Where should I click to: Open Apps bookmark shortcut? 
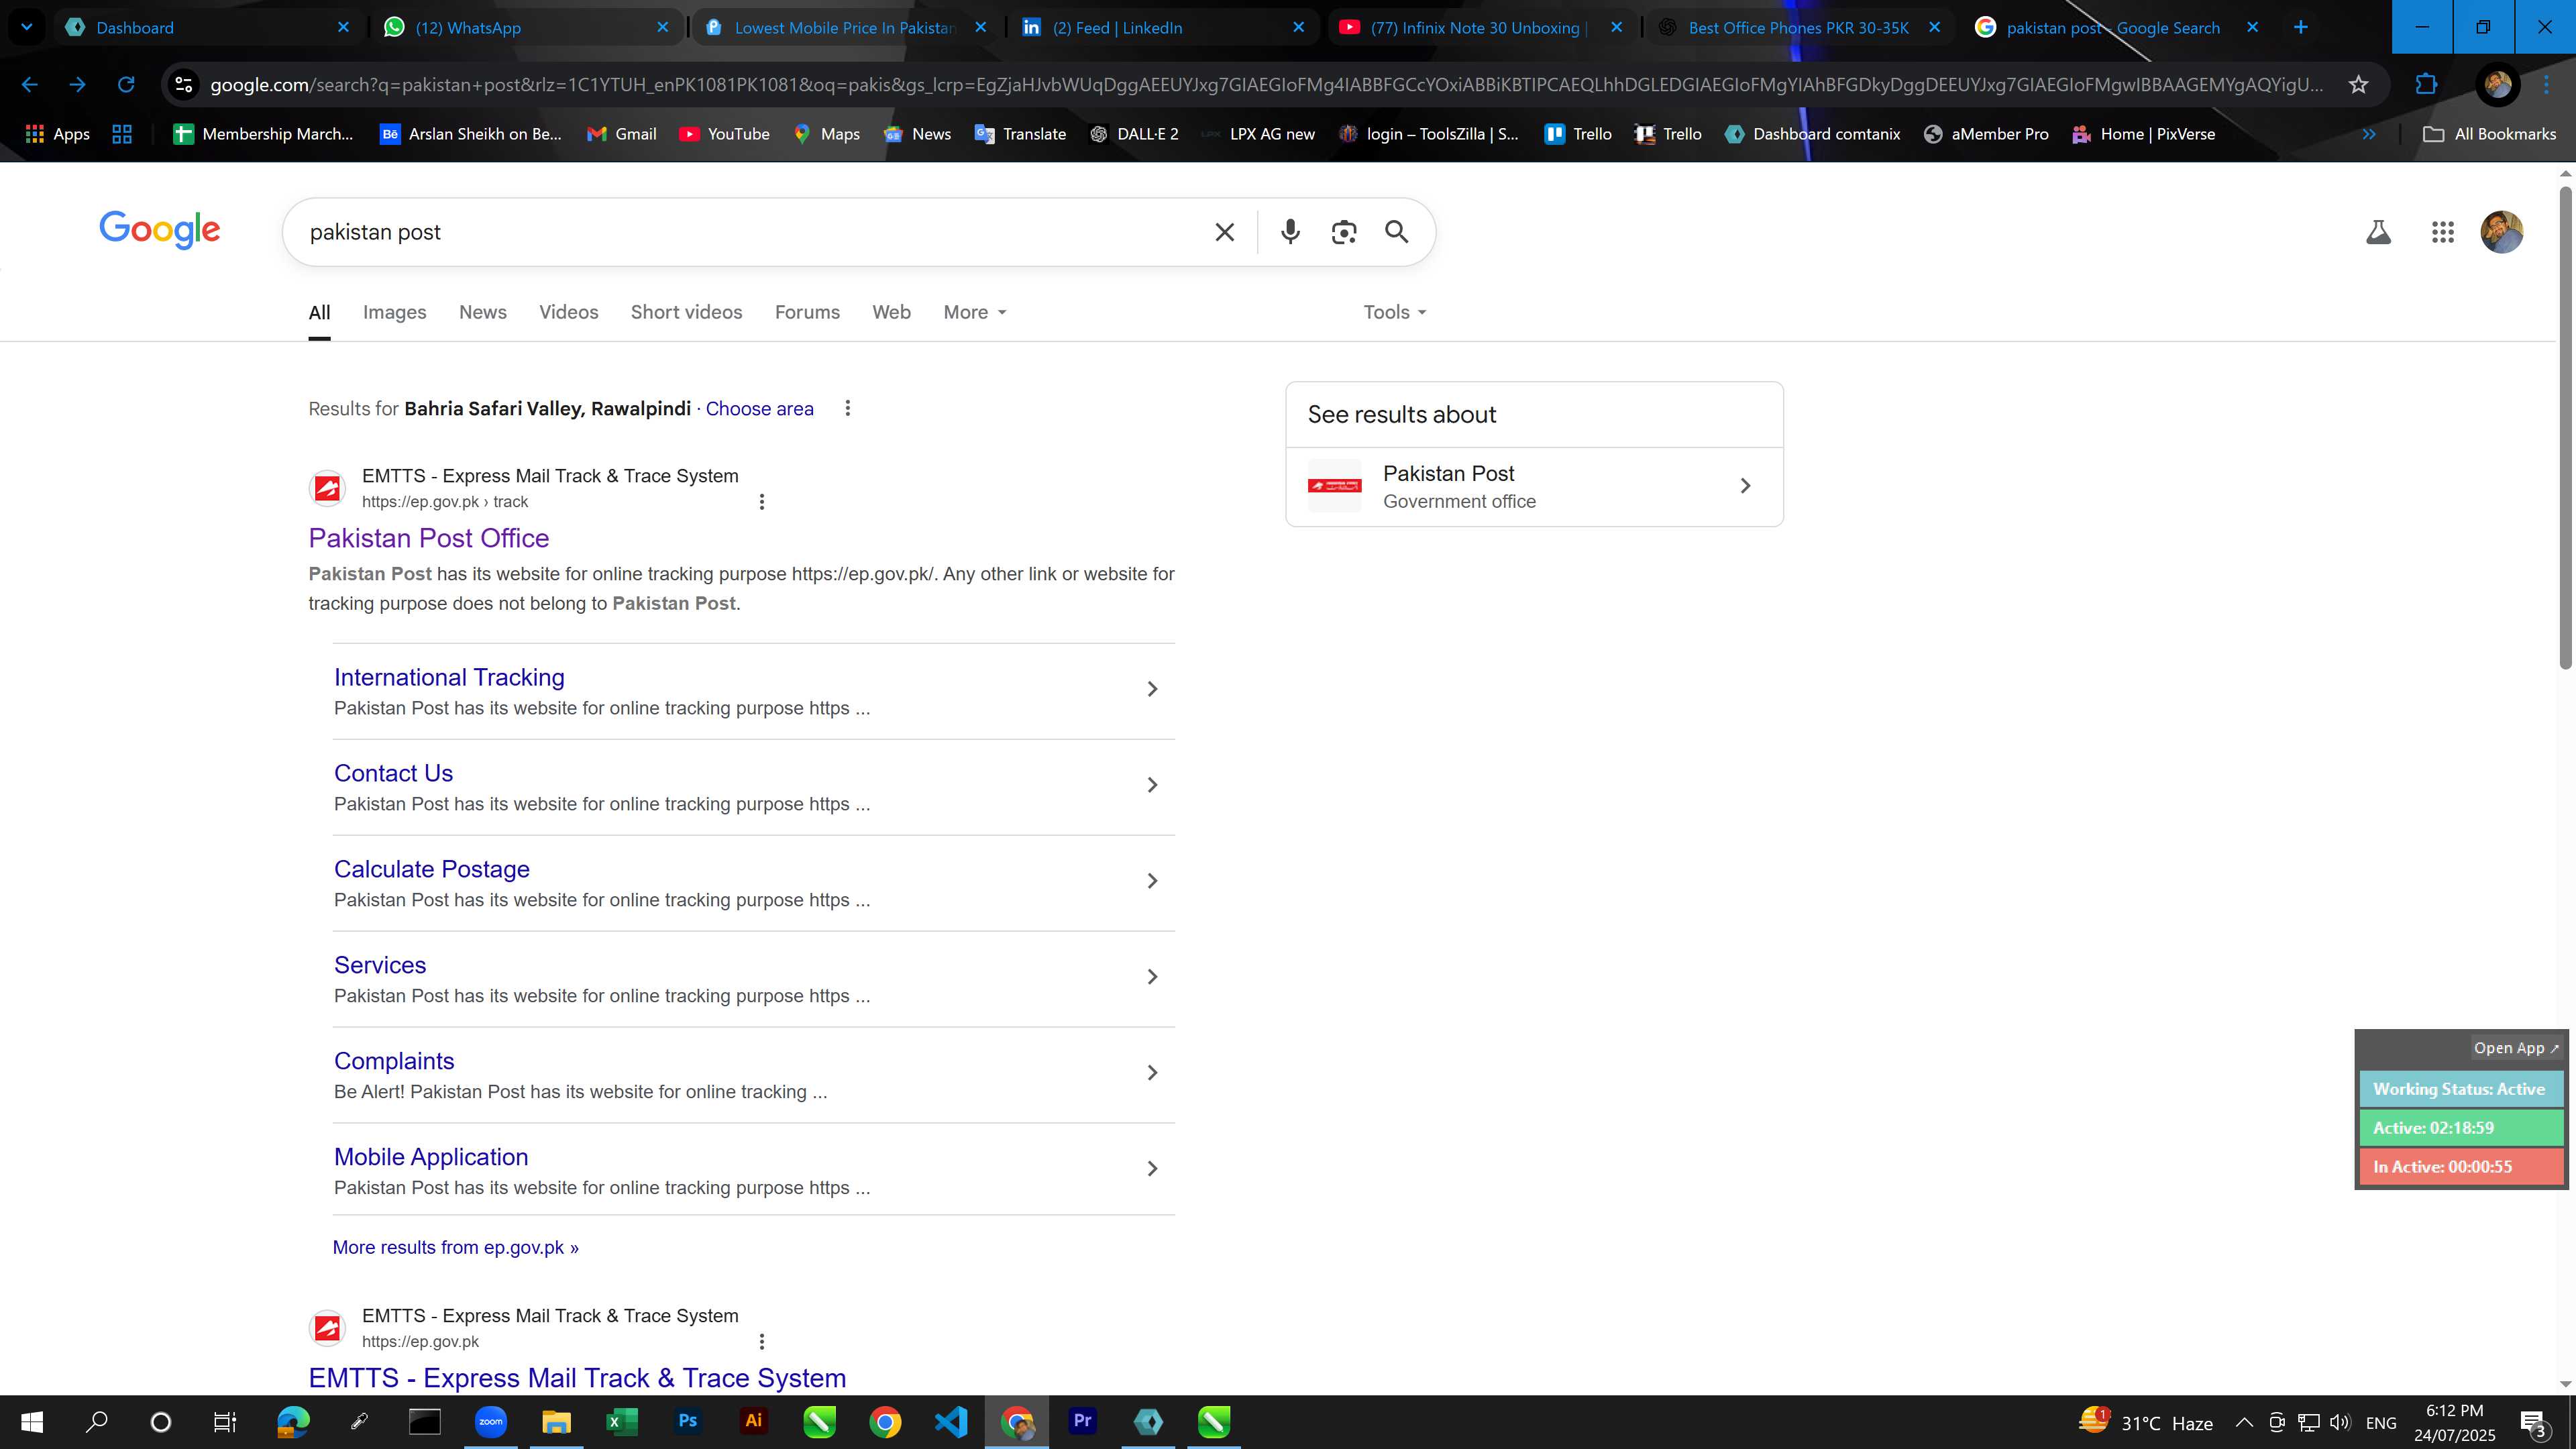click(57, 133)
